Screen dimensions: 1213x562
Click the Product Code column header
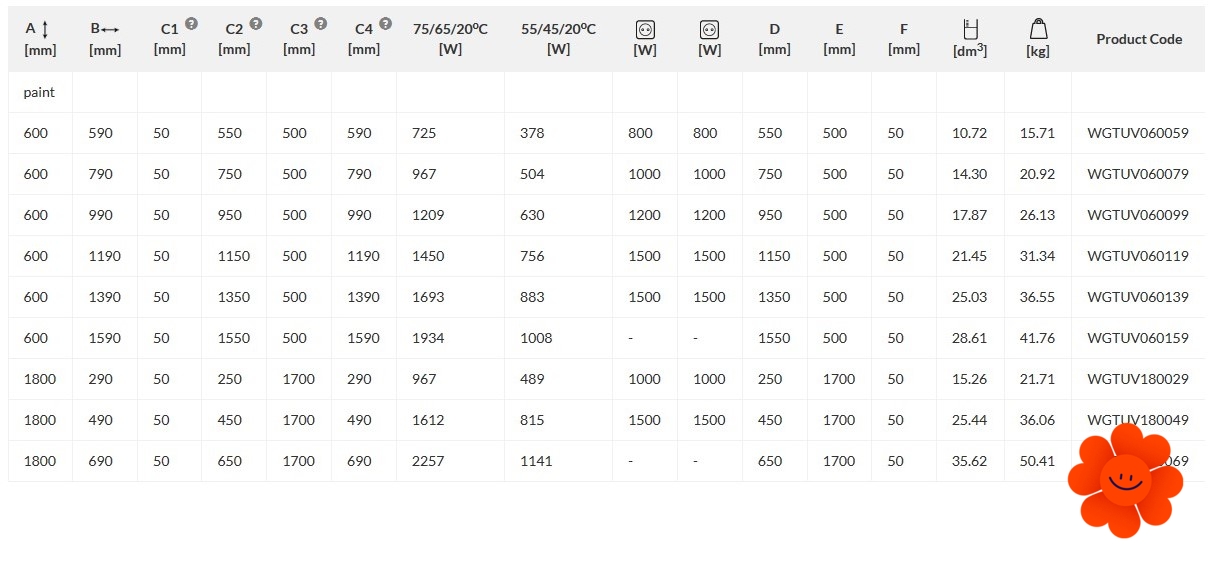tap(1139, 39)
